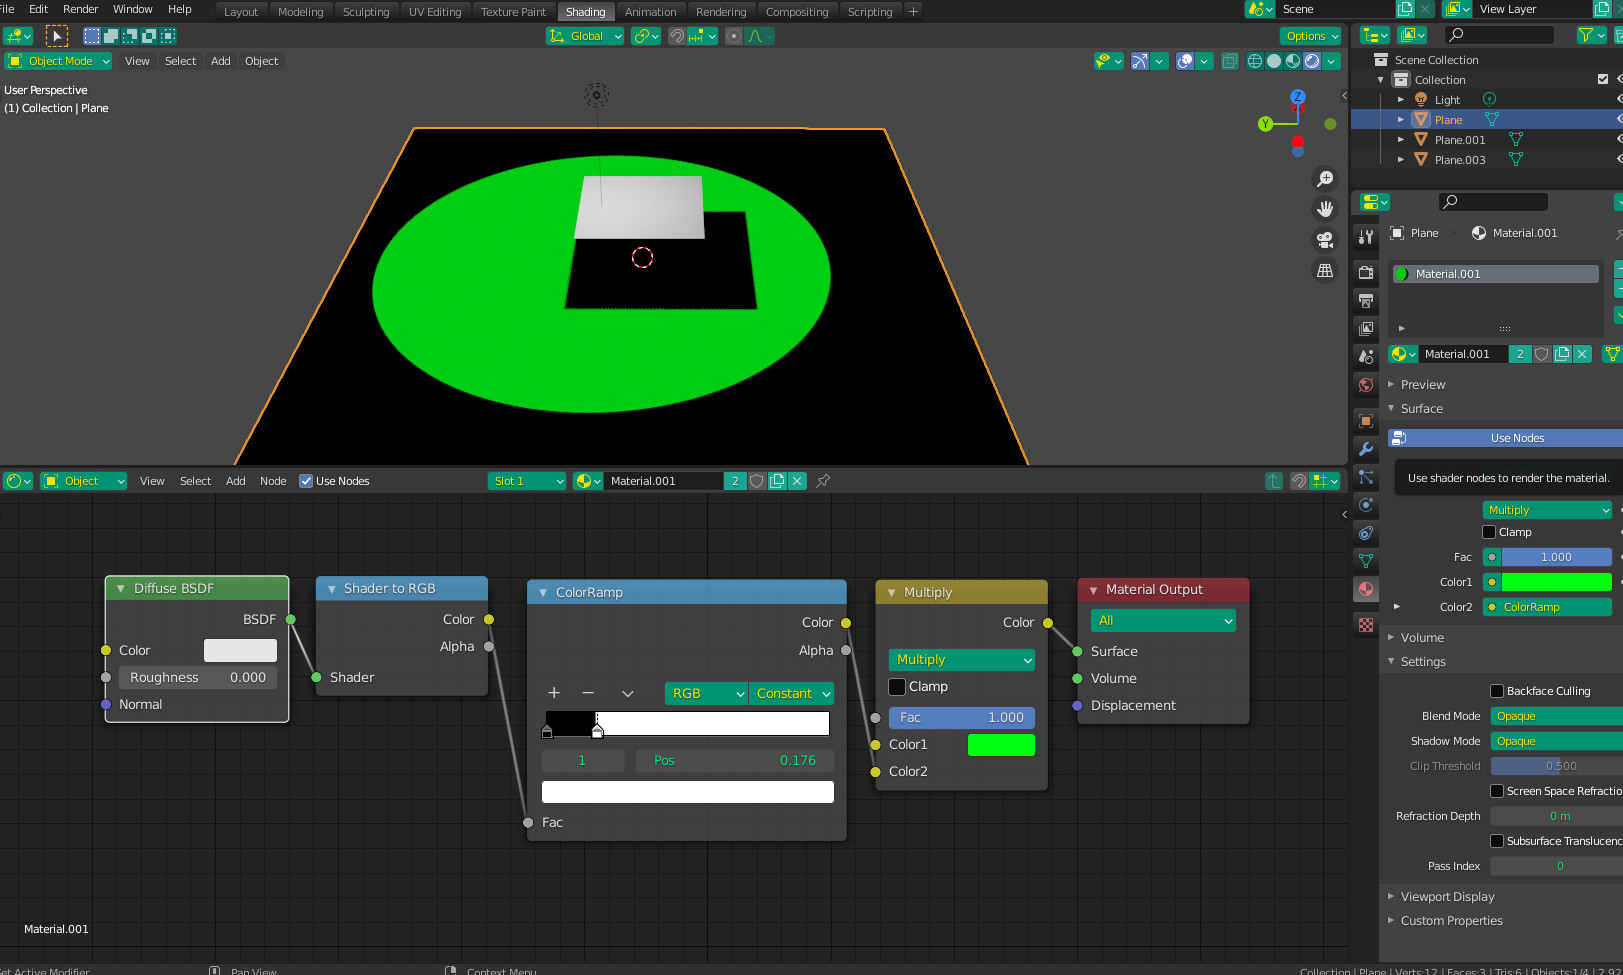Enable Clamp on the Multiply node
Screen dimensions: 1623x975
pos(897,686)
